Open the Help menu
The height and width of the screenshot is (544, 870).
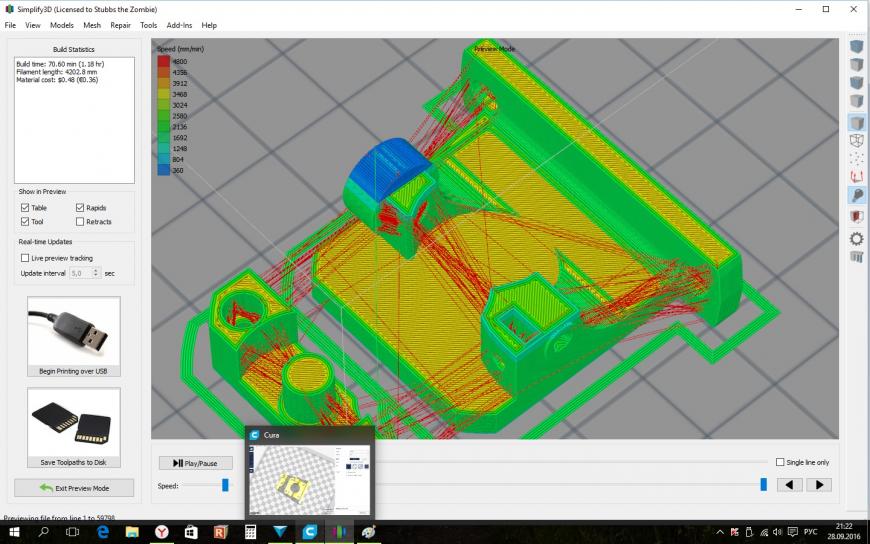(x=209, y=25)
